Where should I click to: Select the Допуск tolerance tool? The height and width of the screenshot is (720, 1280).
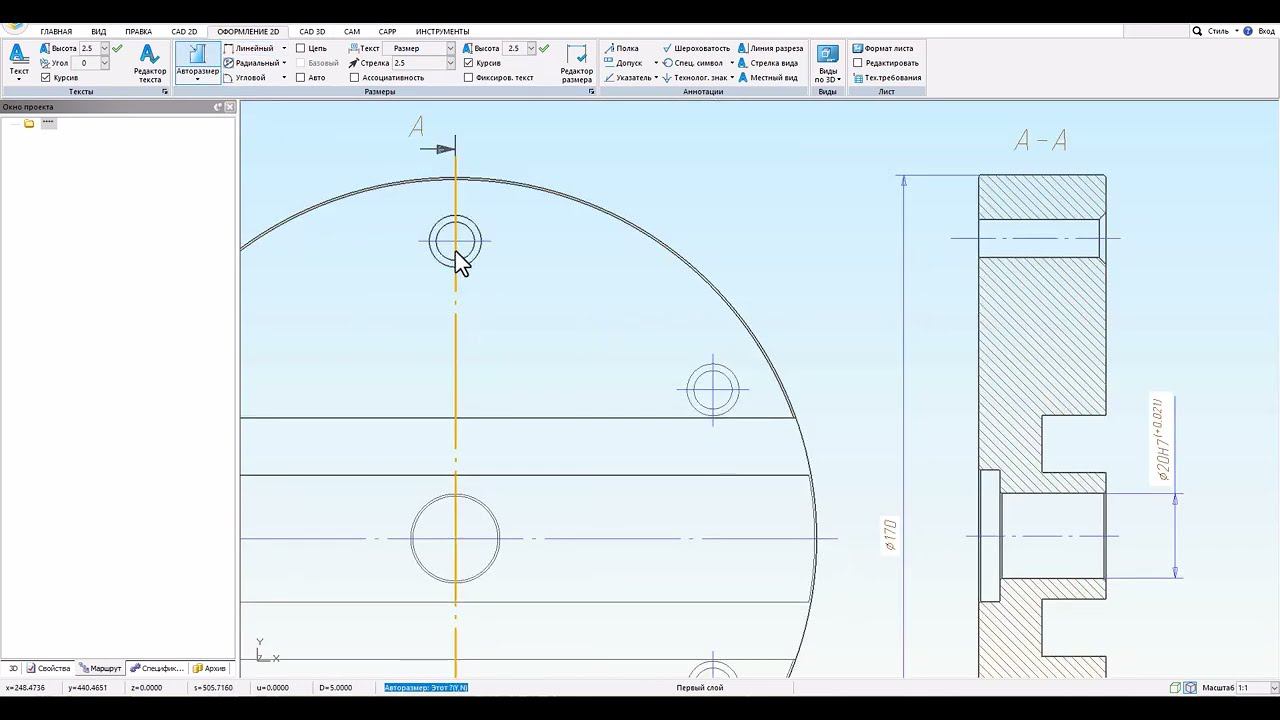click(x=623, y=63)
